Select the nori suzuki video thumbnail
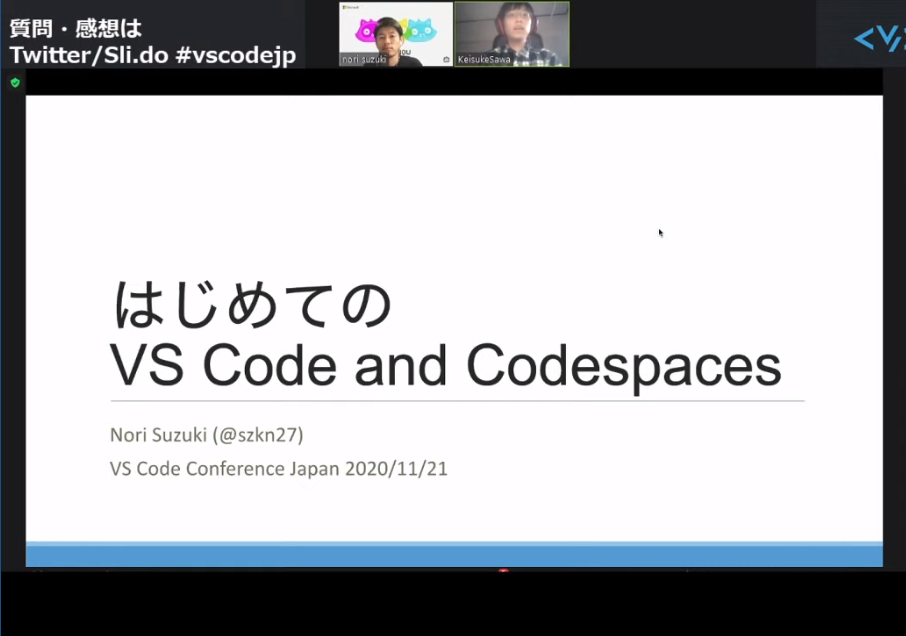Viewport: 906px width, 636px height. pos(396,34)
